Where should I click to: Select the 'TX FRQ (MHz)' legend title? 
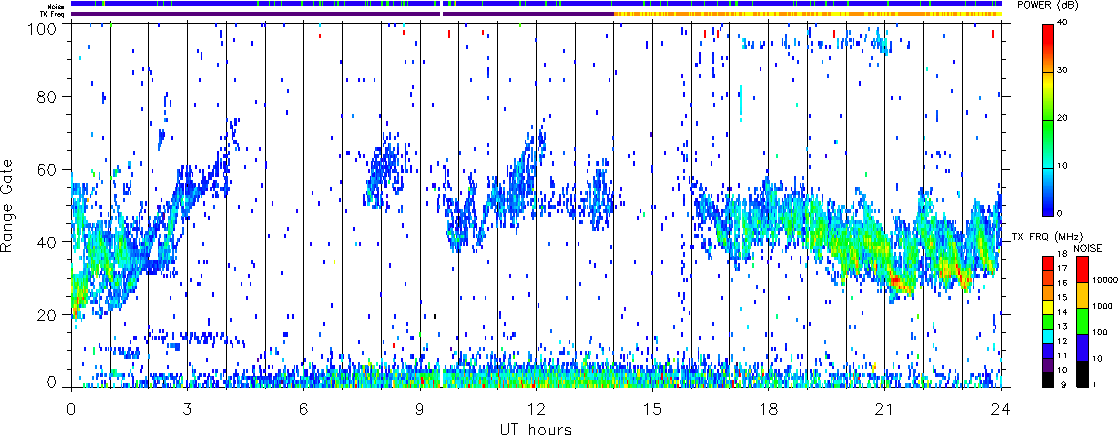tap(1047, 237)
